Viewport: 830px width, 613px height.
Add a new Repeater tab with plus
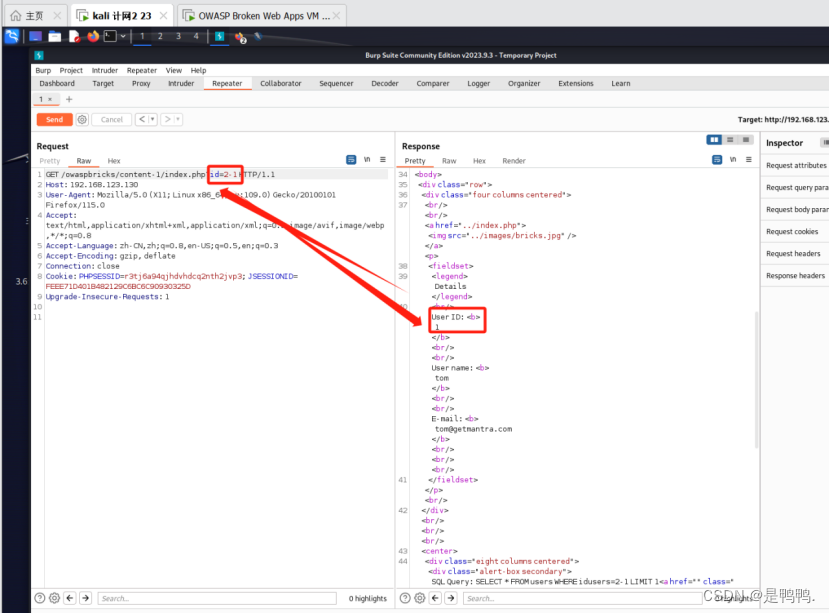click(69, 100)
